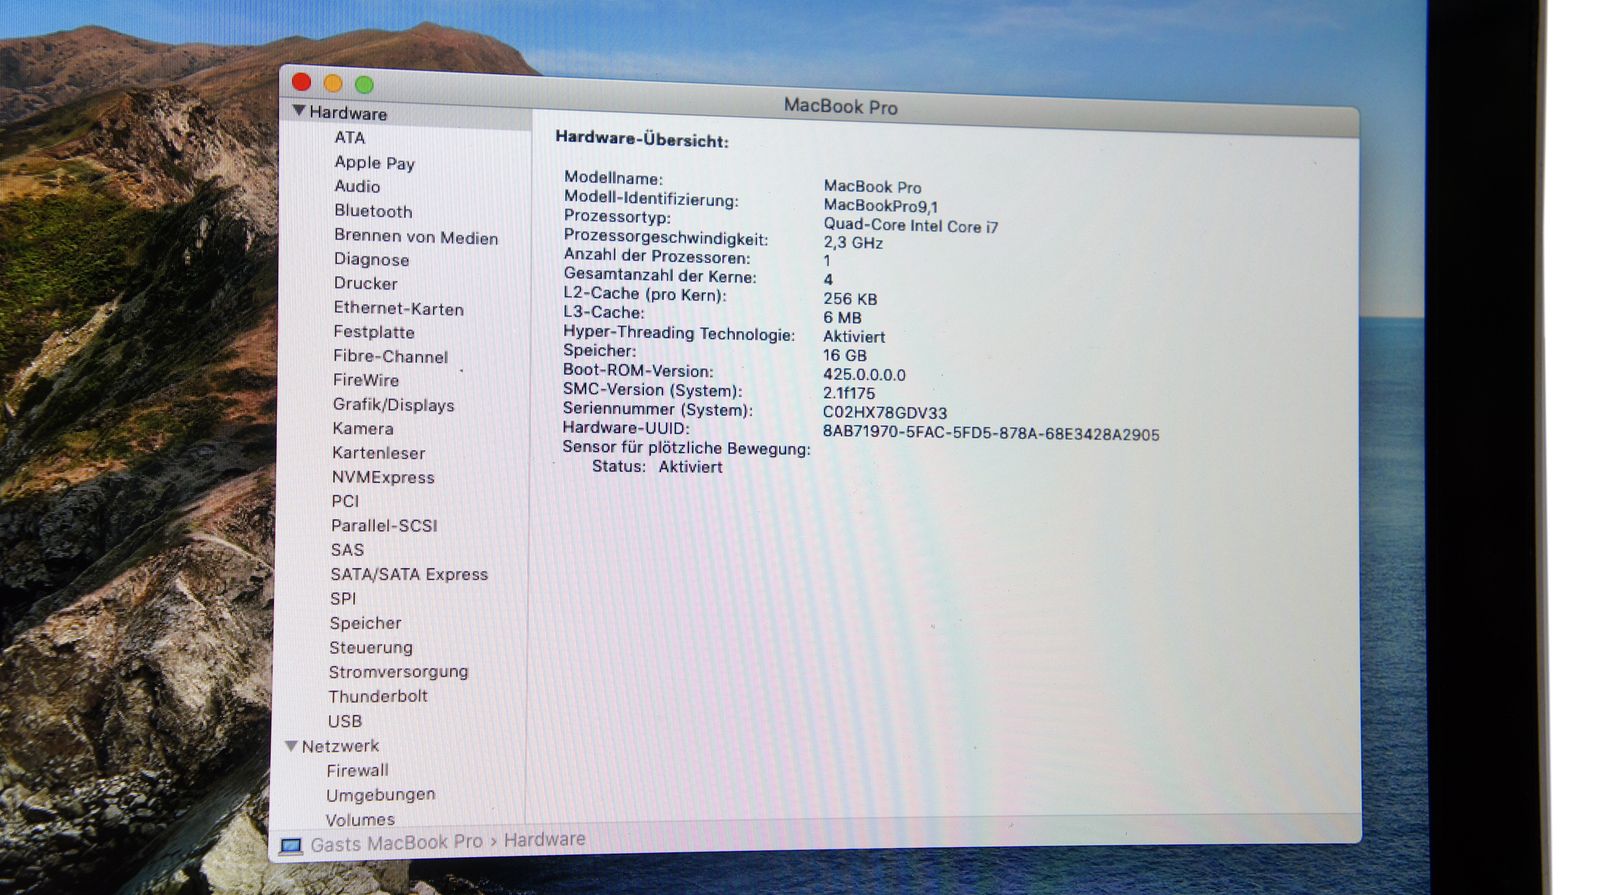Collapse the Hardware section triangle
The width and height of the screenshot is (1600, 895).
(x=298, y=111)
